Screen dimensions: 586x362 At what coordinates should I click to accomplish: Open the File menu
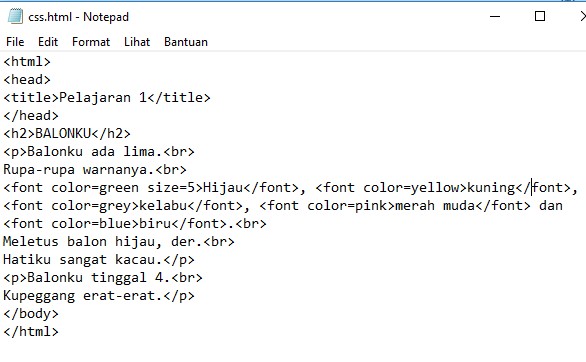tap(15, 42)
